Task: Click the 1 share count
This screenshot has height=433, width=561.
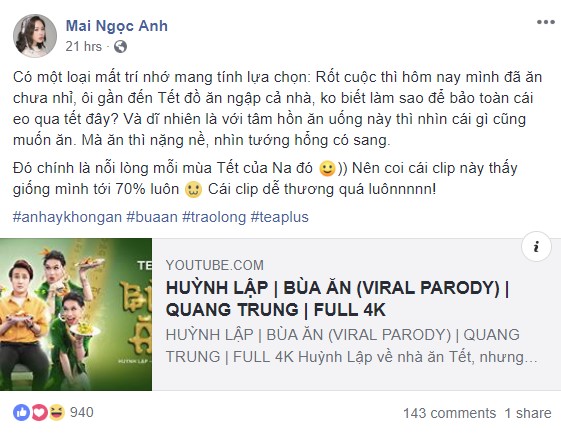Action: [528, 413]
